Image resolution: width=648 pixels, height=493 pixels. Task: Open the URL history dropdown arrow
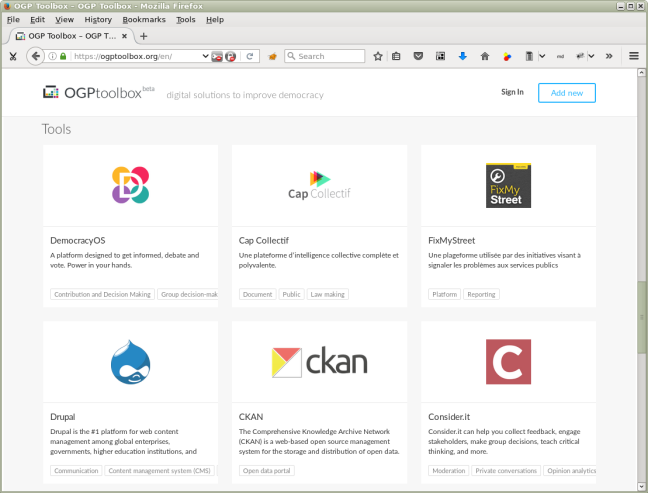205,56
